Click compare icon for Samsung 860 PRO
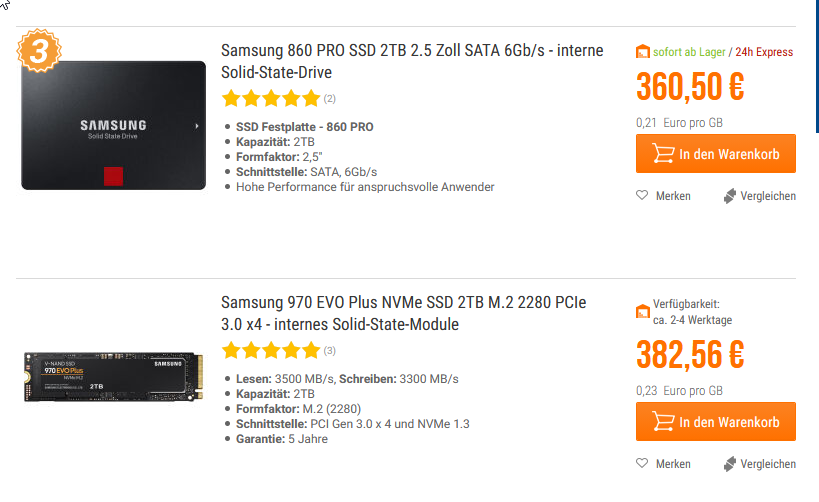 click(730, 196)
